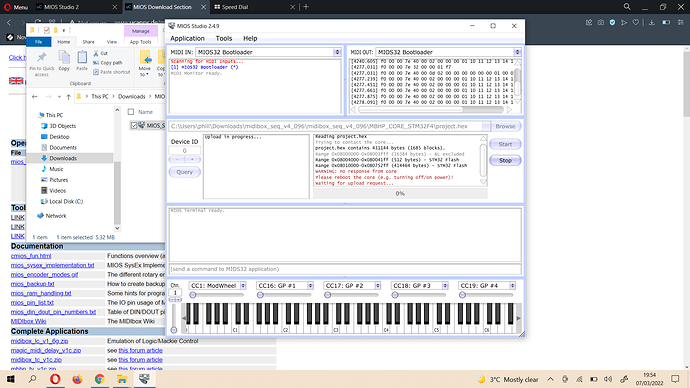This screenshot has height=388, width=690.
Task: Click the Start upload button
Action: click(505, 144)
